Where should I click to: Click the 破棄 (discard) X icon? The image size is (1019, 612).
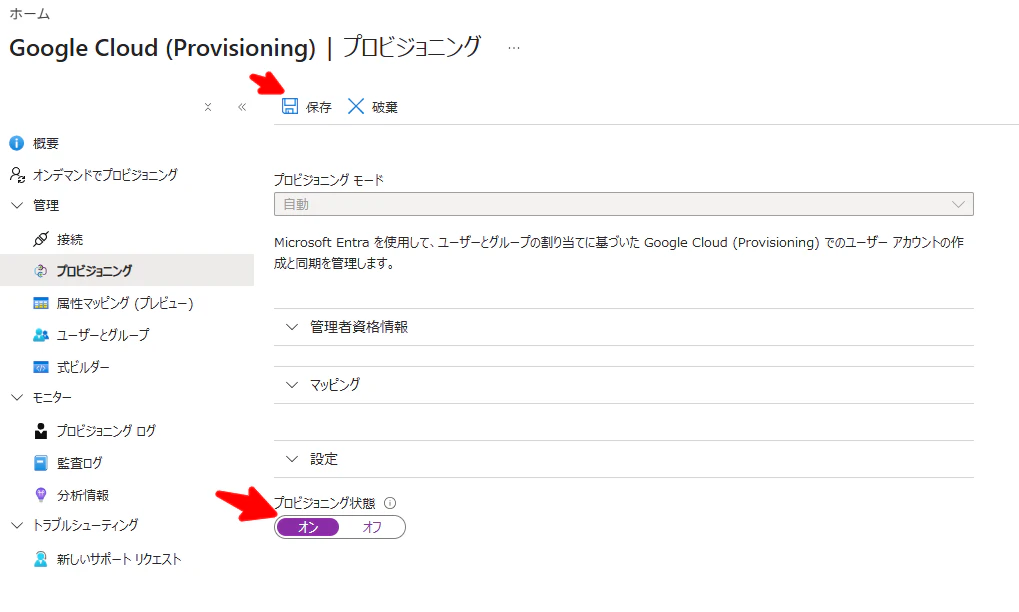355,106
